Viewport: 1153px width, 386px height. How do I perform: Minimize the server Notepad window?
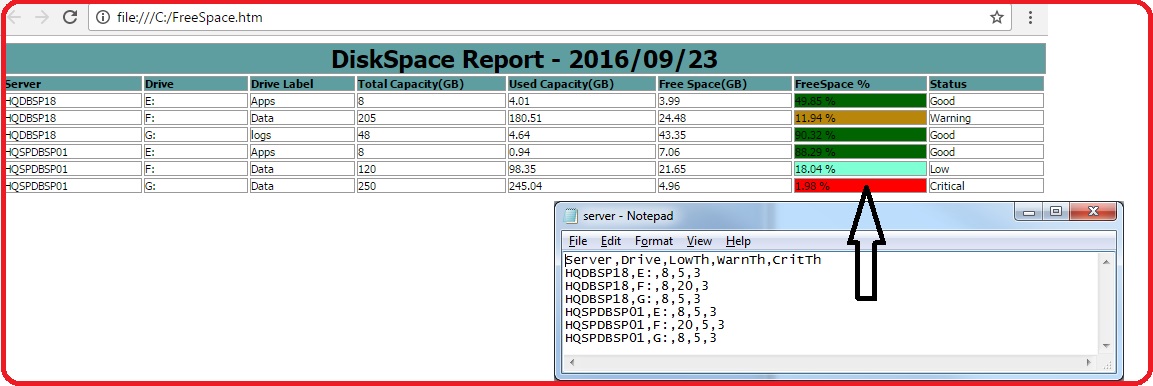[1029, 212]
